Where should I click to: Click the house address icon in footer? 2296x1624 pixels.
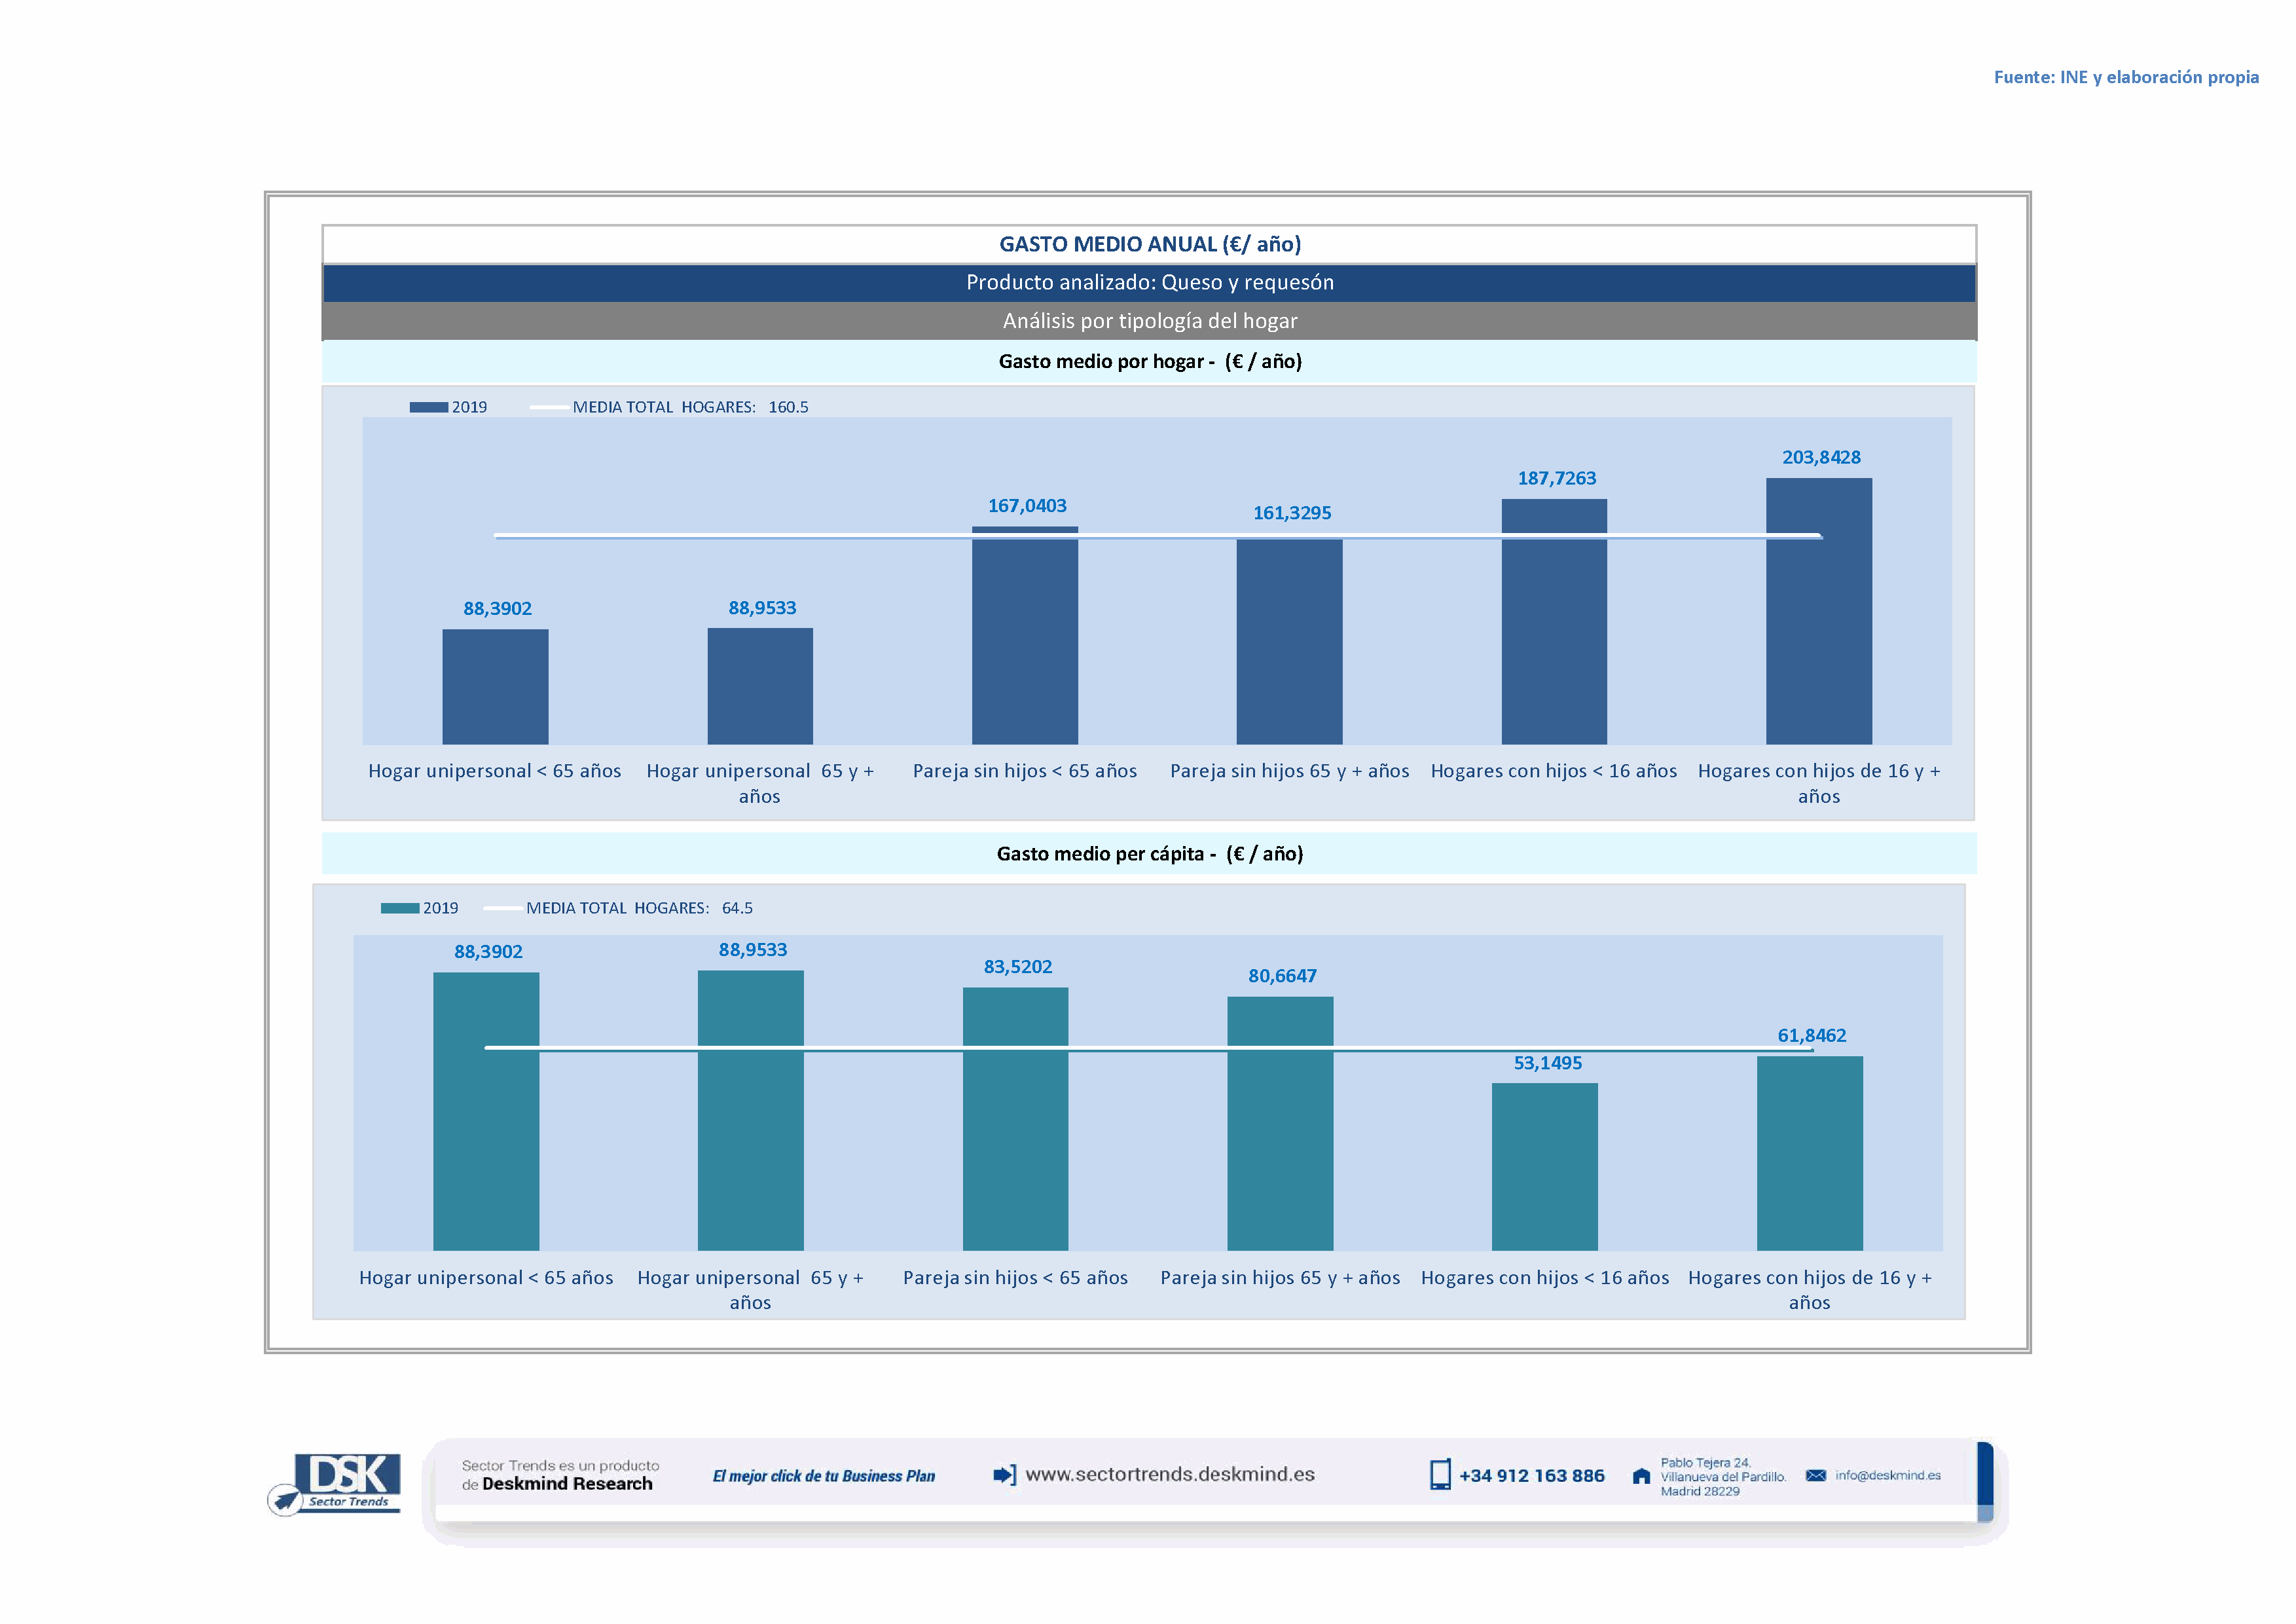[1641, 1476]
